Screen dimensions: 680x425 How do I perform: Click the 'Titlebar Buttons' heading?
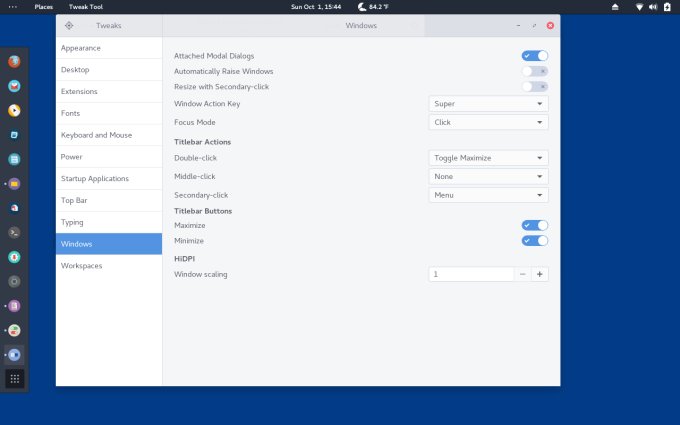point(203,211)
